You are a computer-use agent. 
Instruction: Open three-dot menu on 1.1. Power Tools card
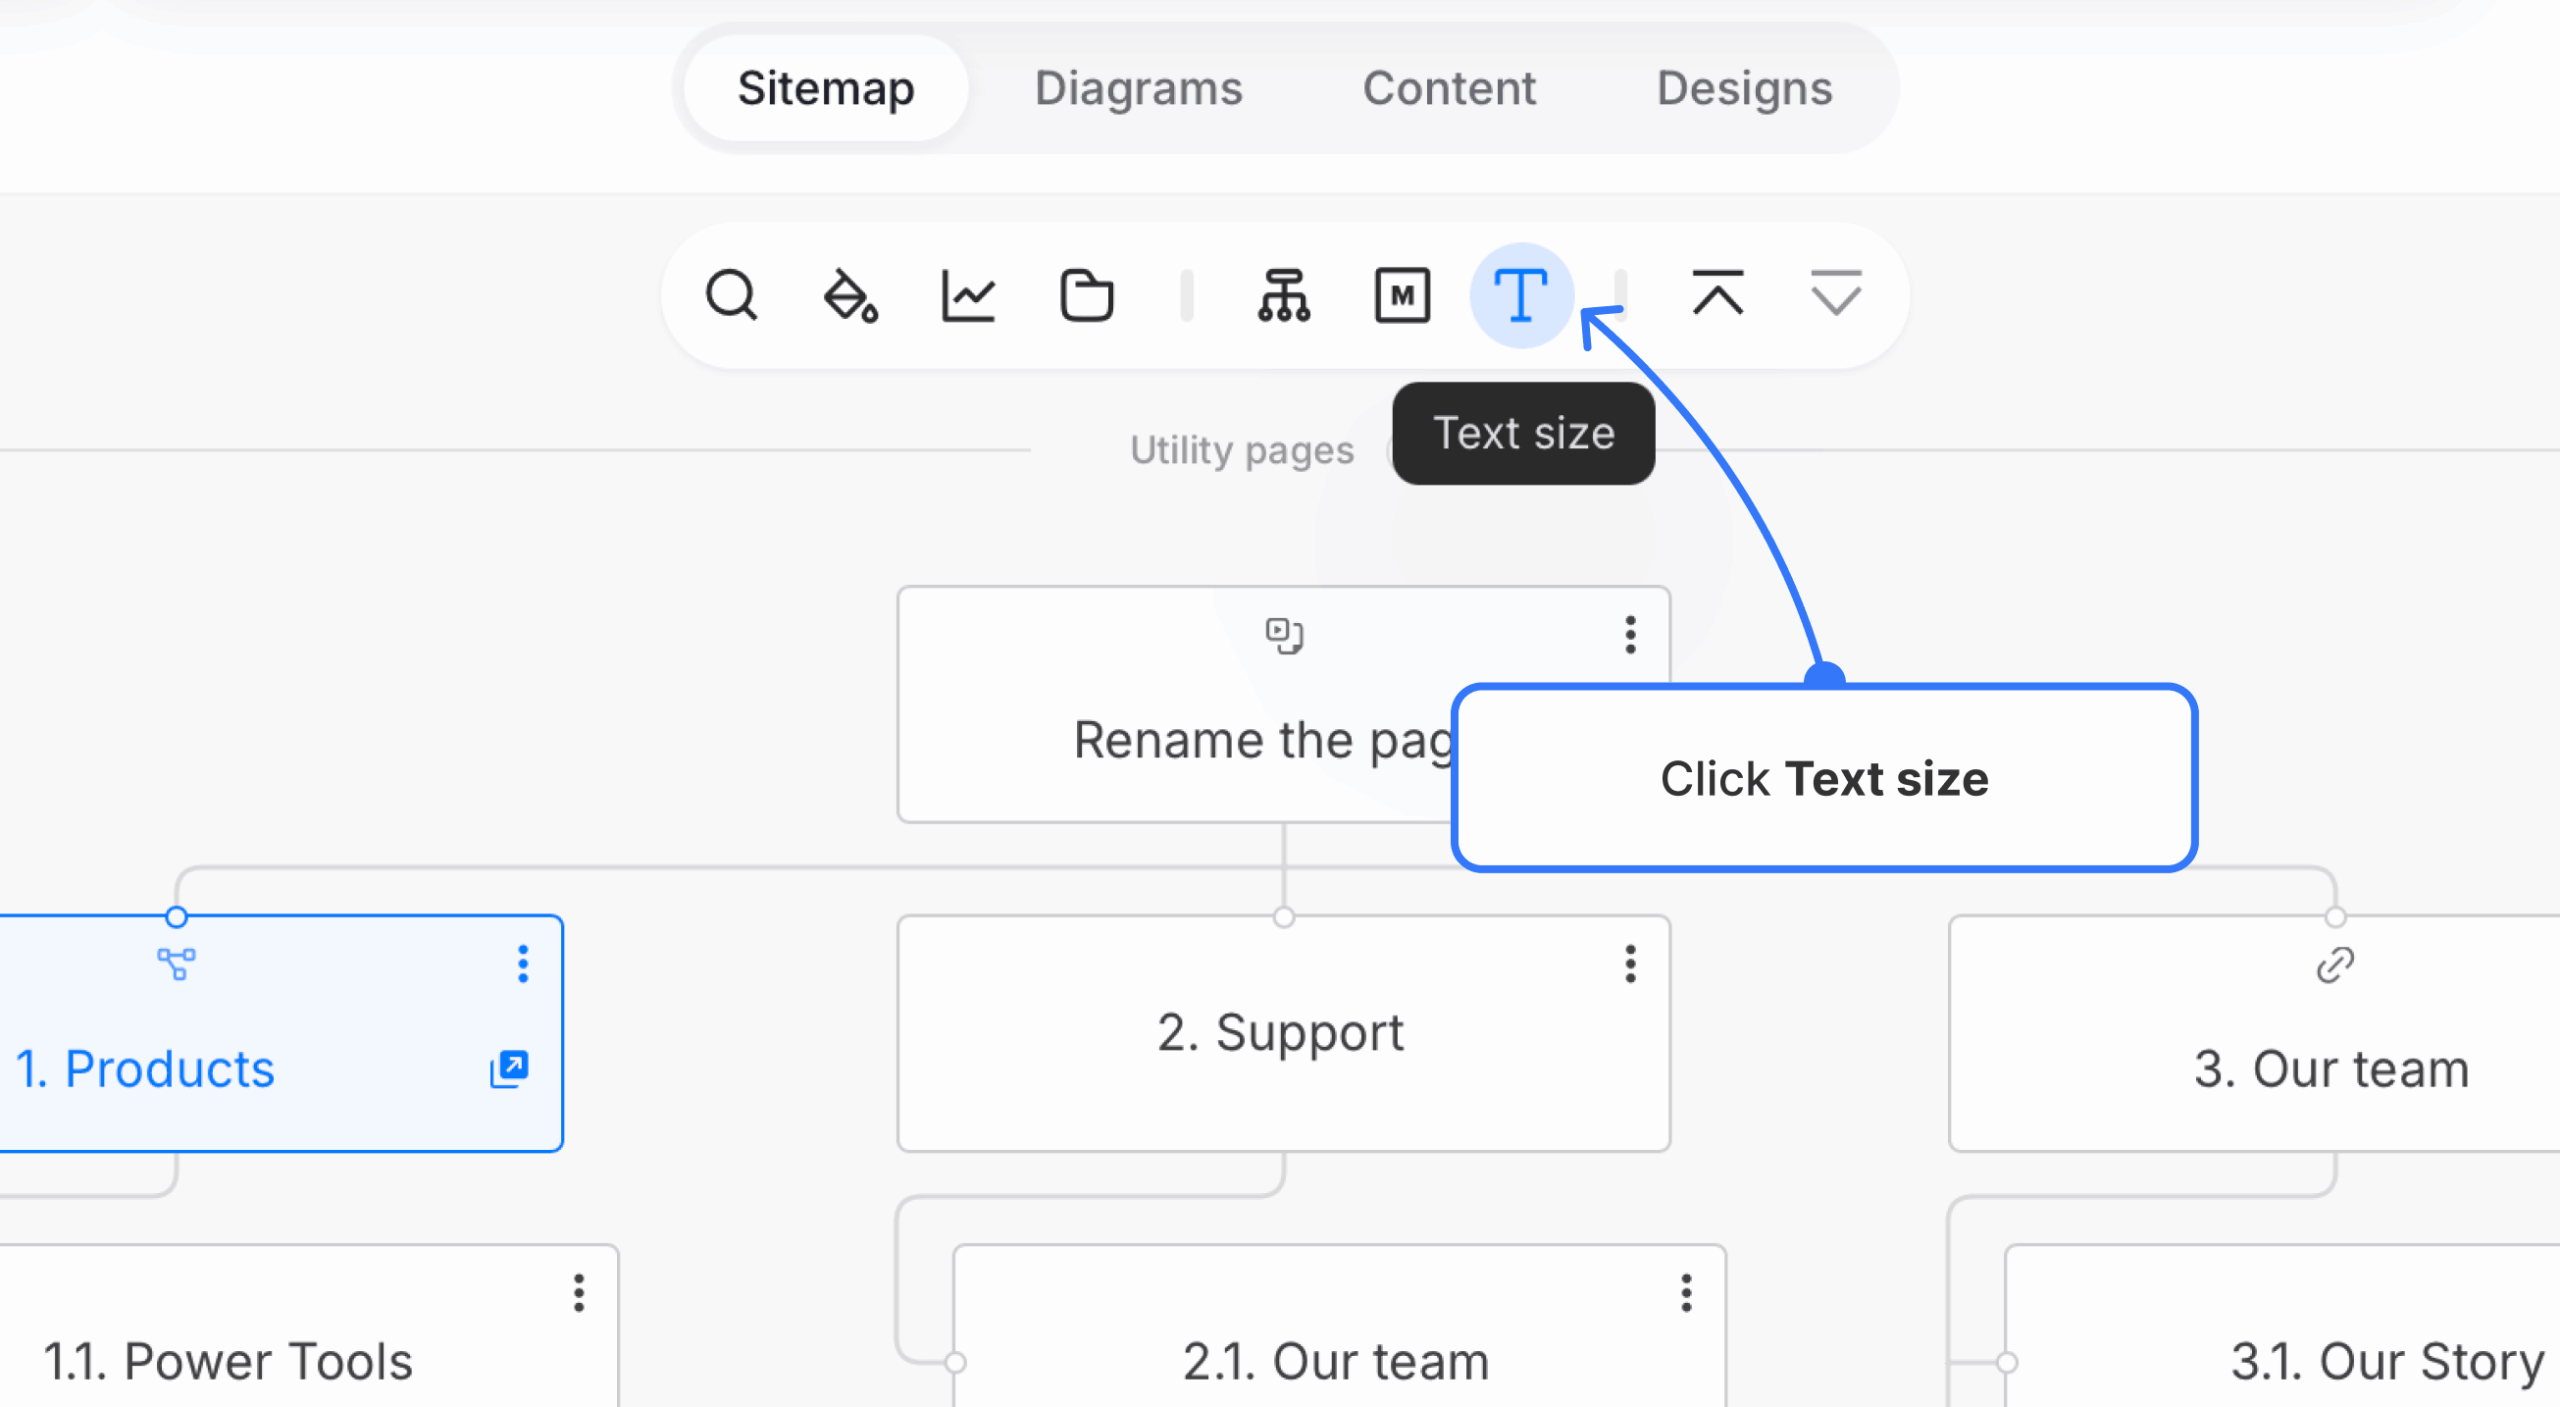pos(579,1293)
